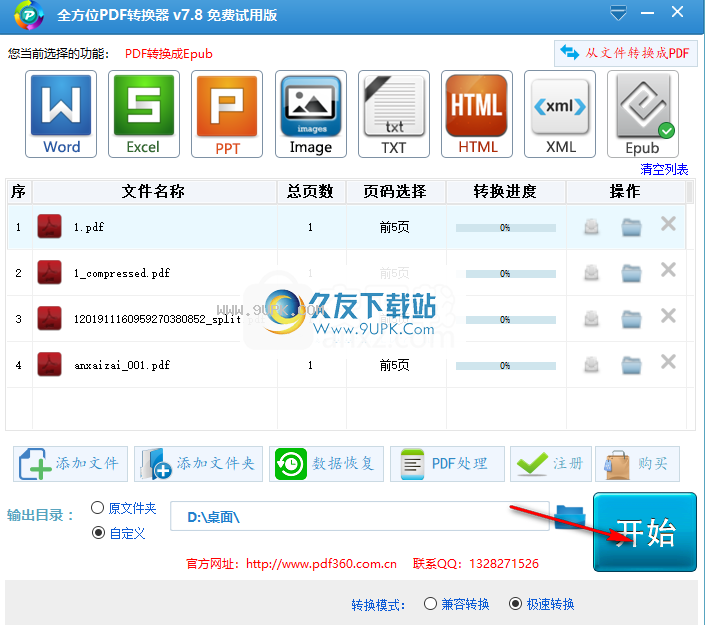Select file name 1.pdf in list
The image size is (706, 625).
click(x=89, y=227)
